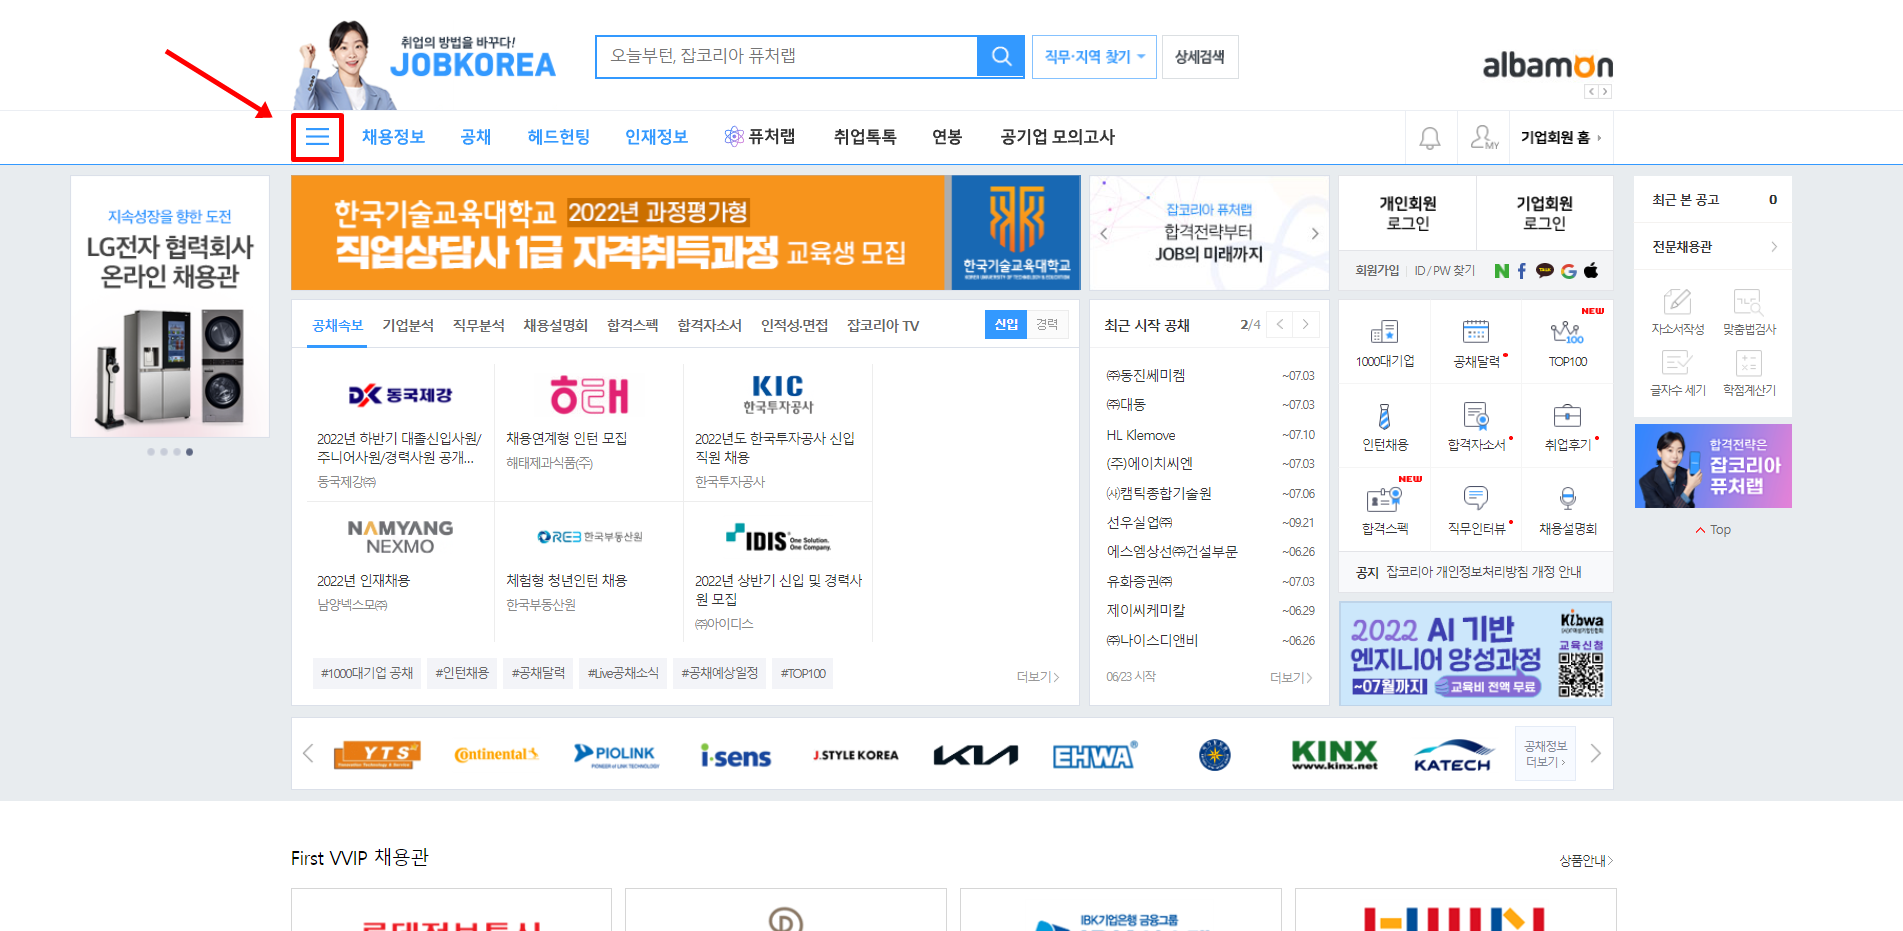Click the blue search magnifier button
This screenshot has height=931, width=1903.
[1000, 57]
